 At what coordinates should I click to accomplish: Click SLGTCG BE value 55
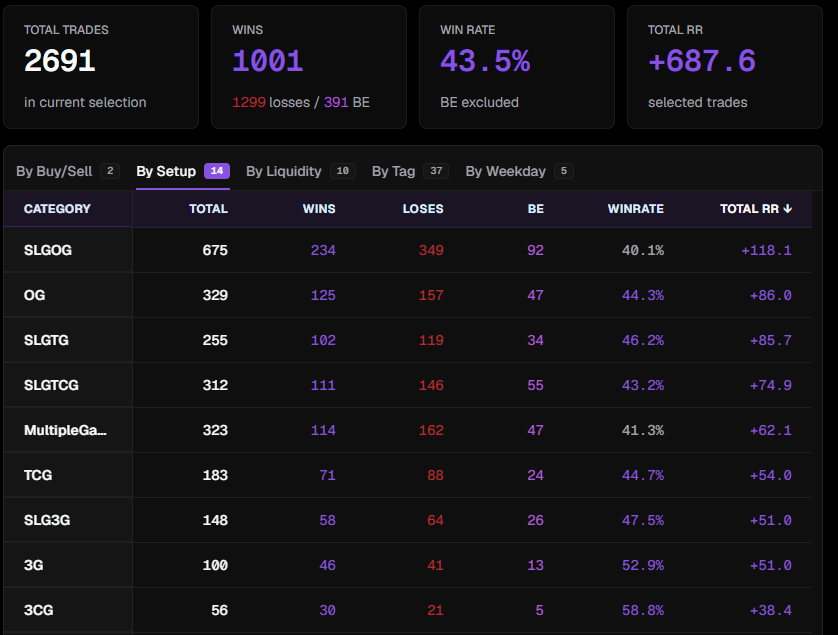click(x=536, y=385)
